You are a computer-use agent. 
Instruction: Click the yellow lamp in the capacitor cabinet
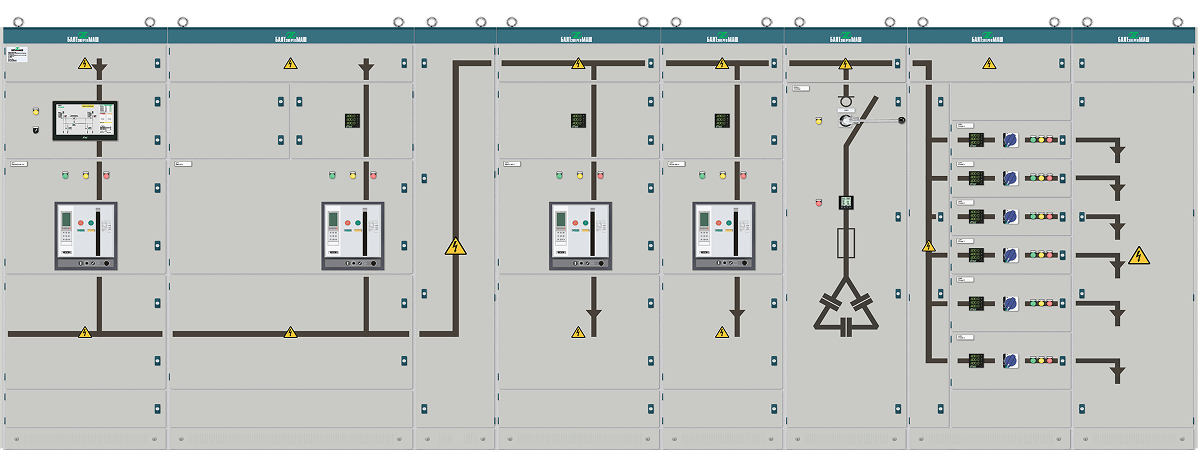pos(818,120)
